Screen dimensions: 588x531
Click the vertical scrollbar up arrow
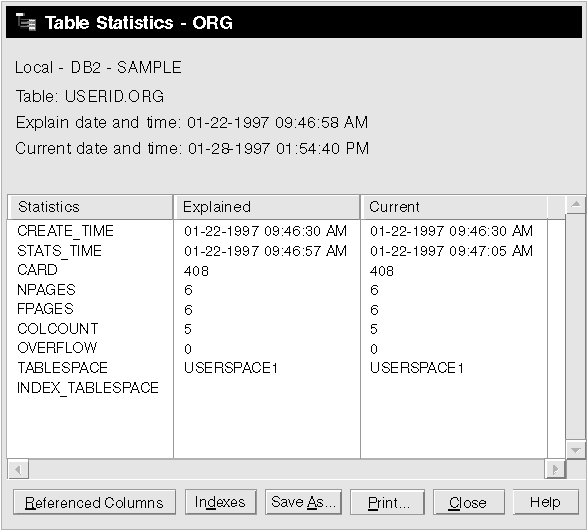[x=576, y=204]
